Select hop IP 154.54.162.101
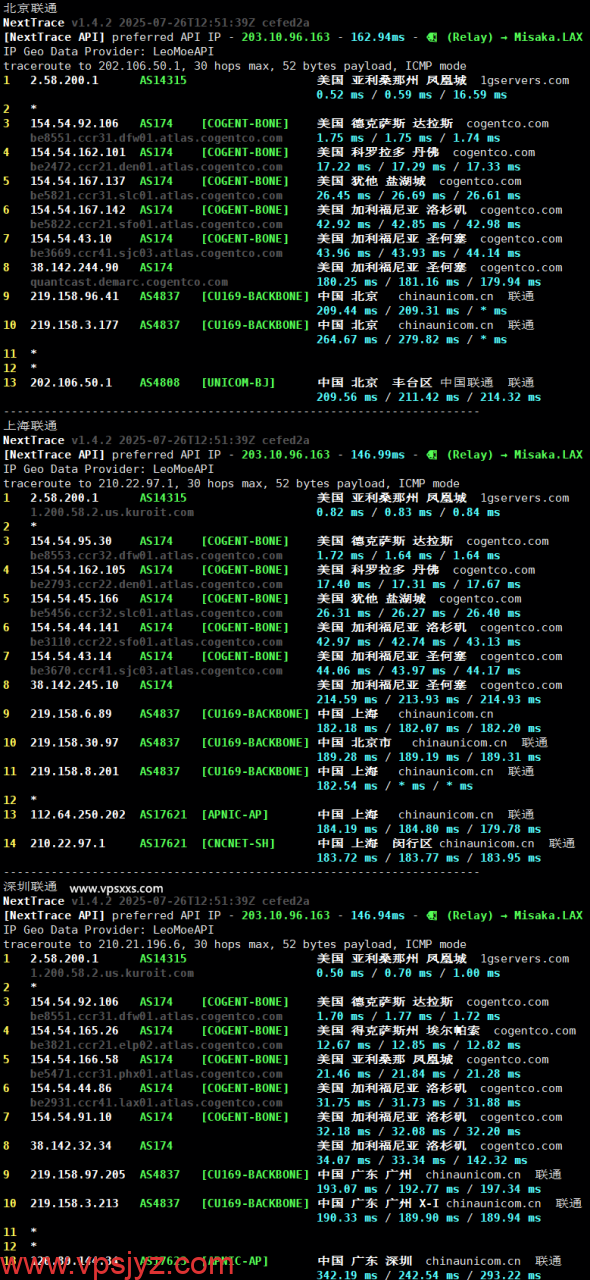 coord(78,153)
